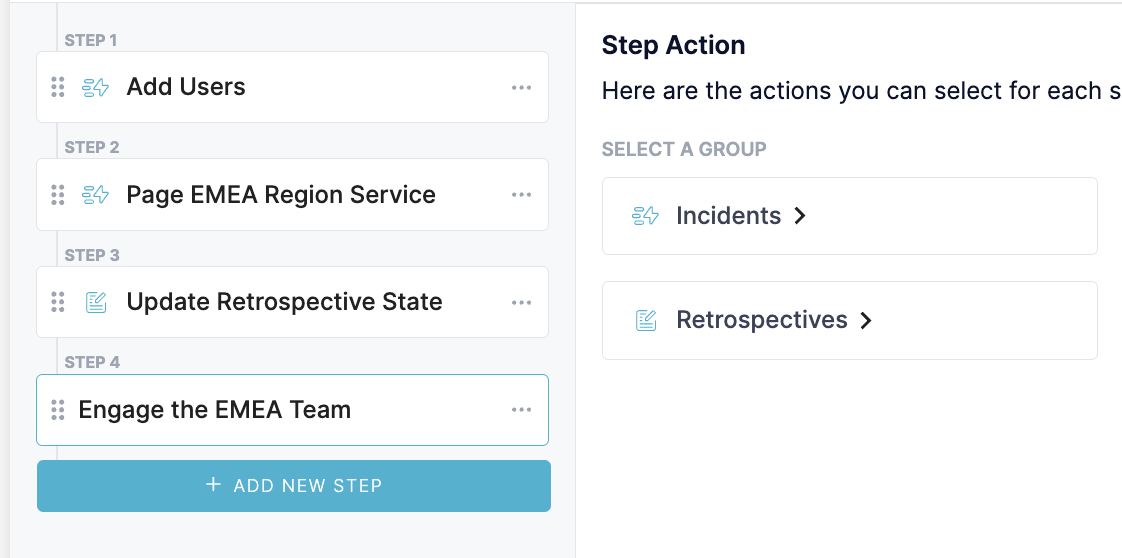Click drag handle of Page EMEA Region Service

click(x=58, y=195)
